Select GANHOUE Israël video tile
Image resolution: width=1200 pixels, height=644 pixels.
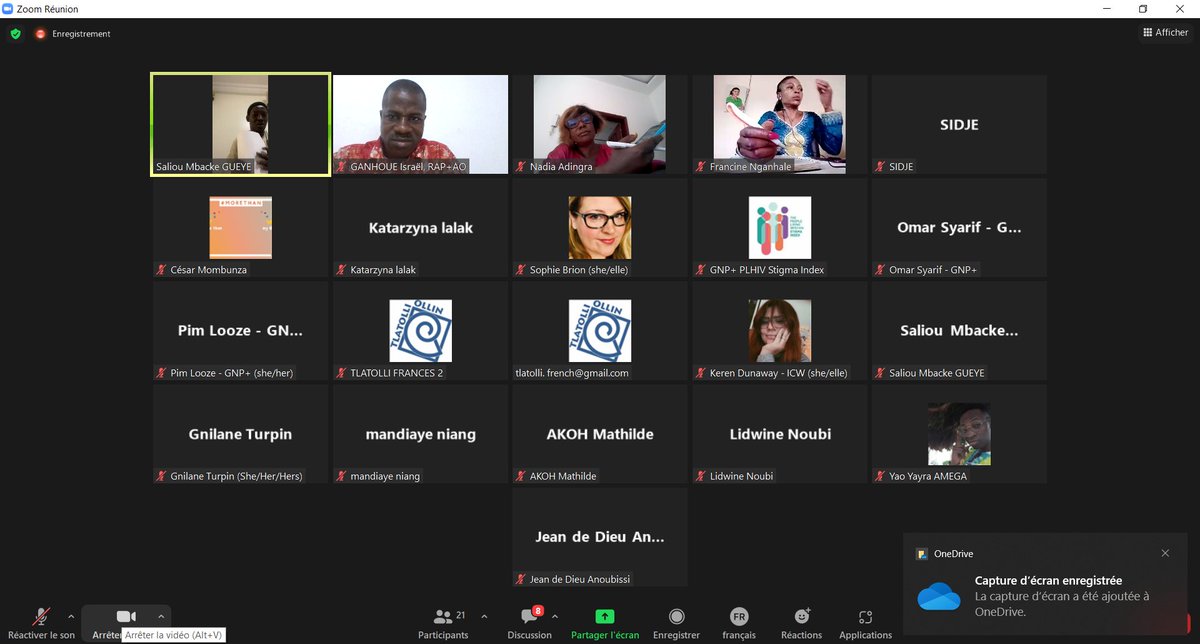click(420, 125)
